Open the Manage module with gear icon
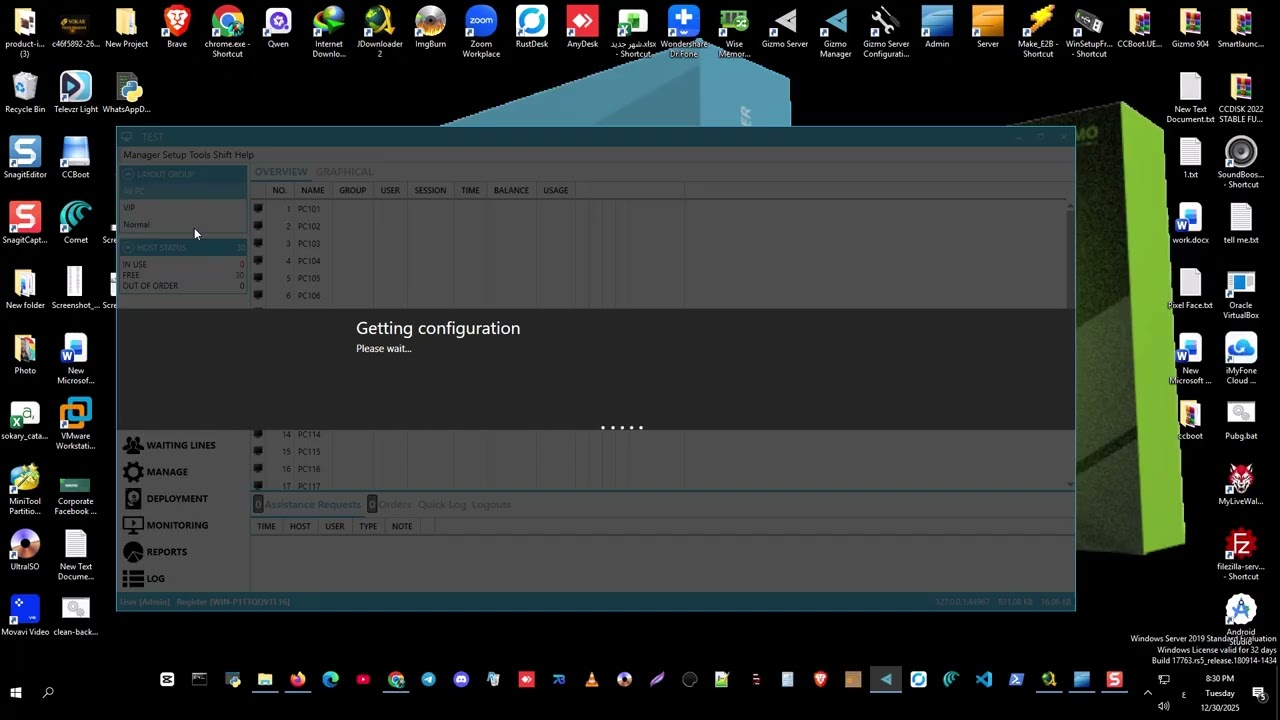This screenshot has width=1280, height=720. [155, 472]
